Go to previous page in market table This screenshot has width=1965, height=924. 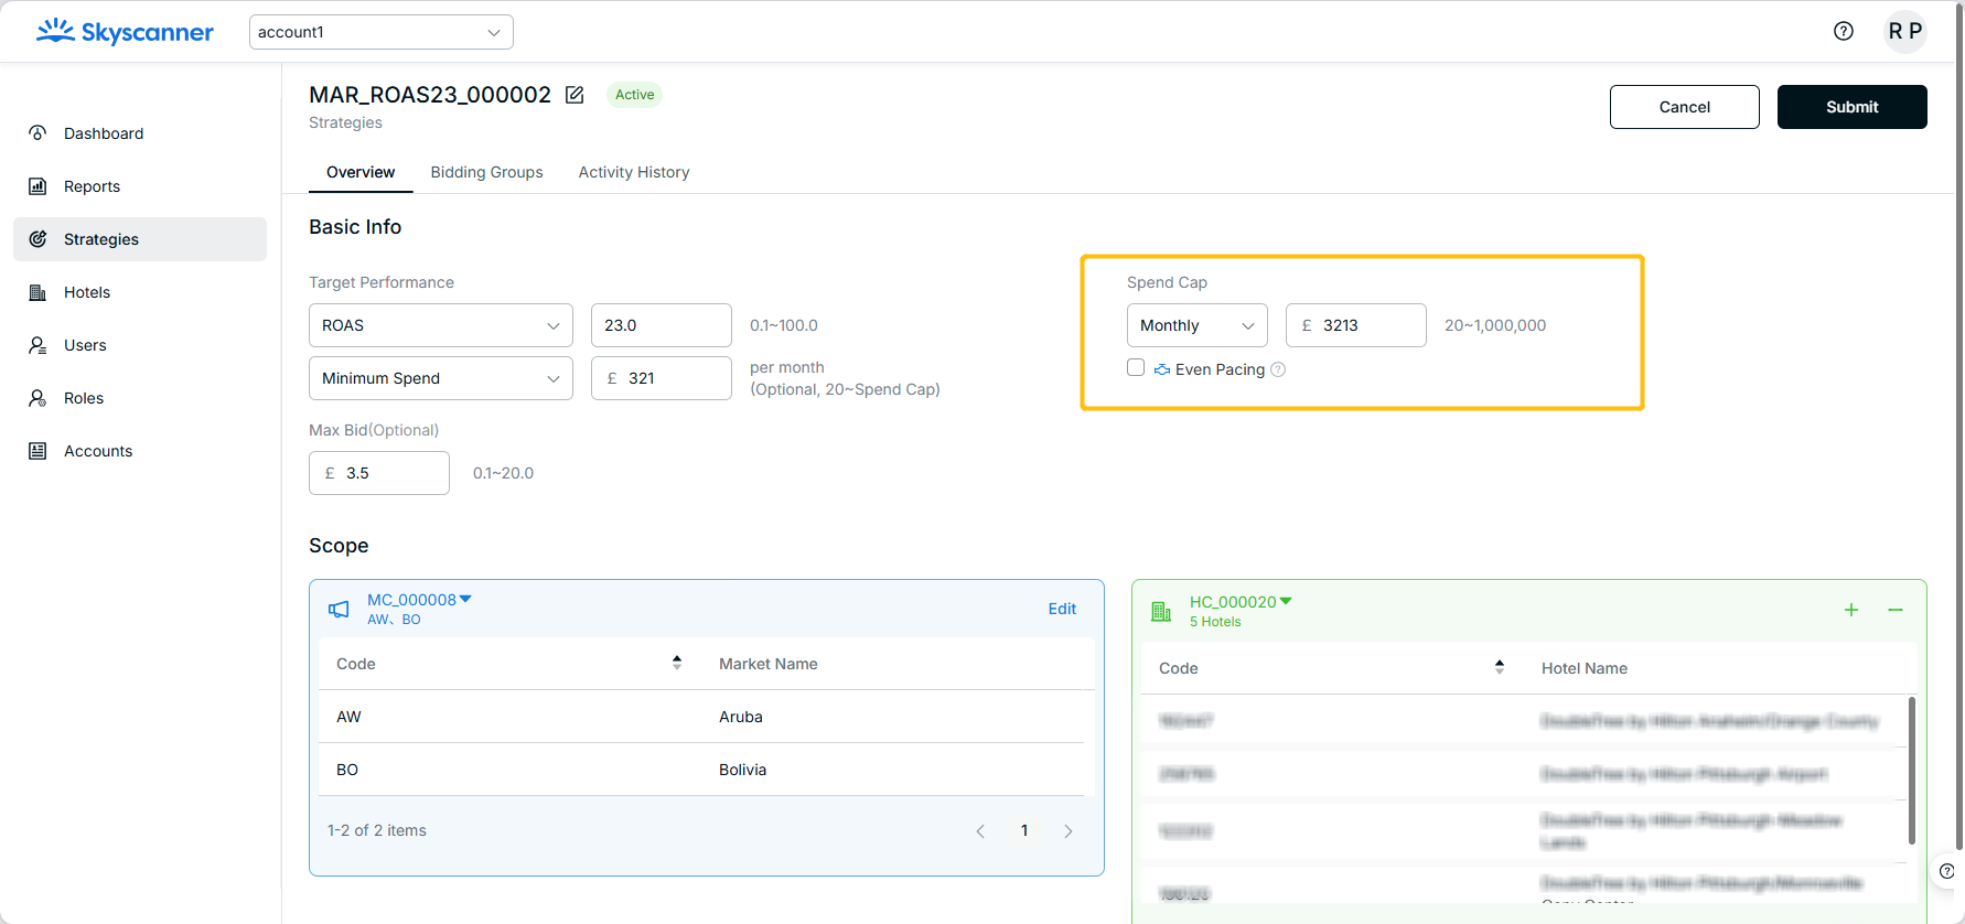[980, 831]
